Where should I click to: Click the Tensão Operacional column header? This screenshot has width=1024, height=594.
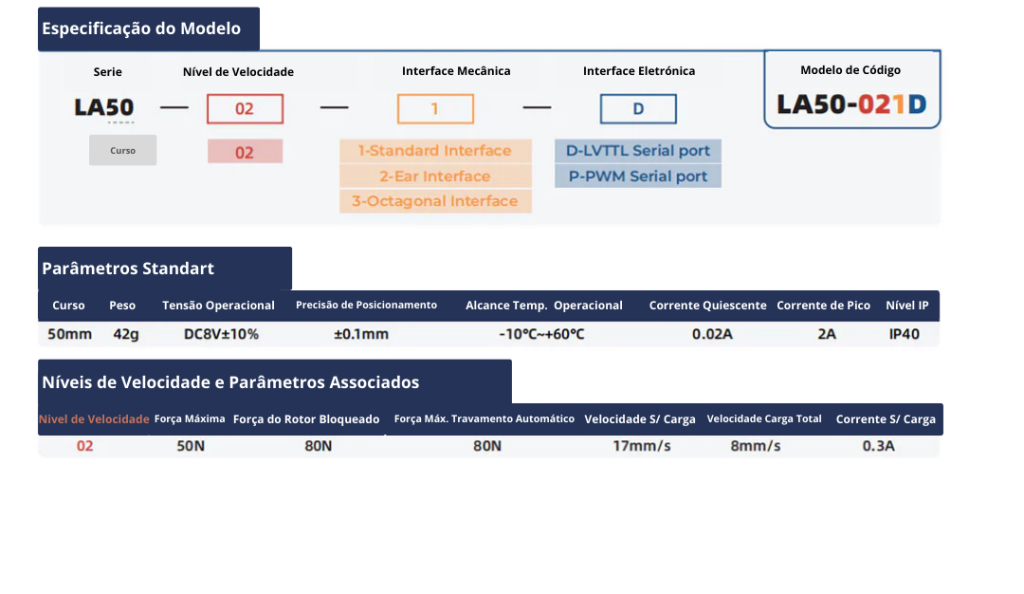[x=218, y=306]
